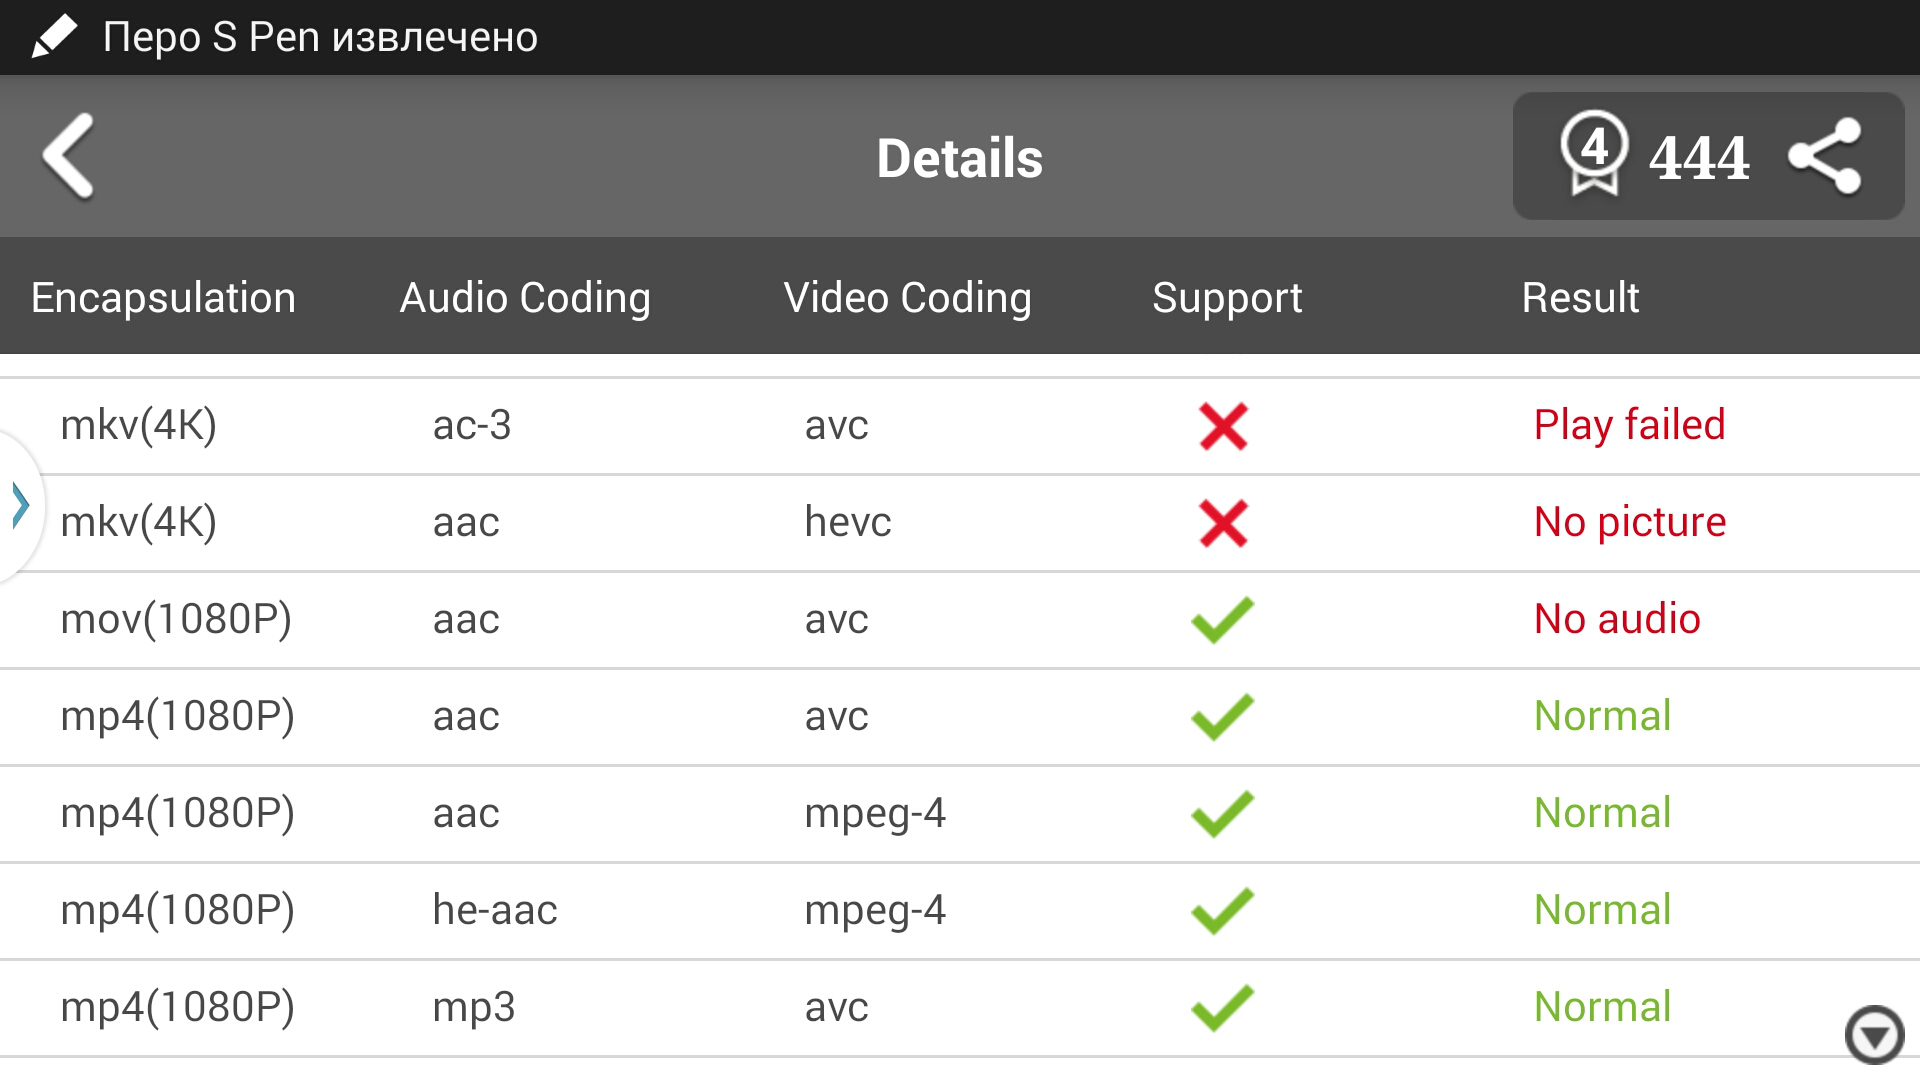
Task: Select the mp4(1080P) aac mpeg-4 row
Action: [x=500, y=814]
